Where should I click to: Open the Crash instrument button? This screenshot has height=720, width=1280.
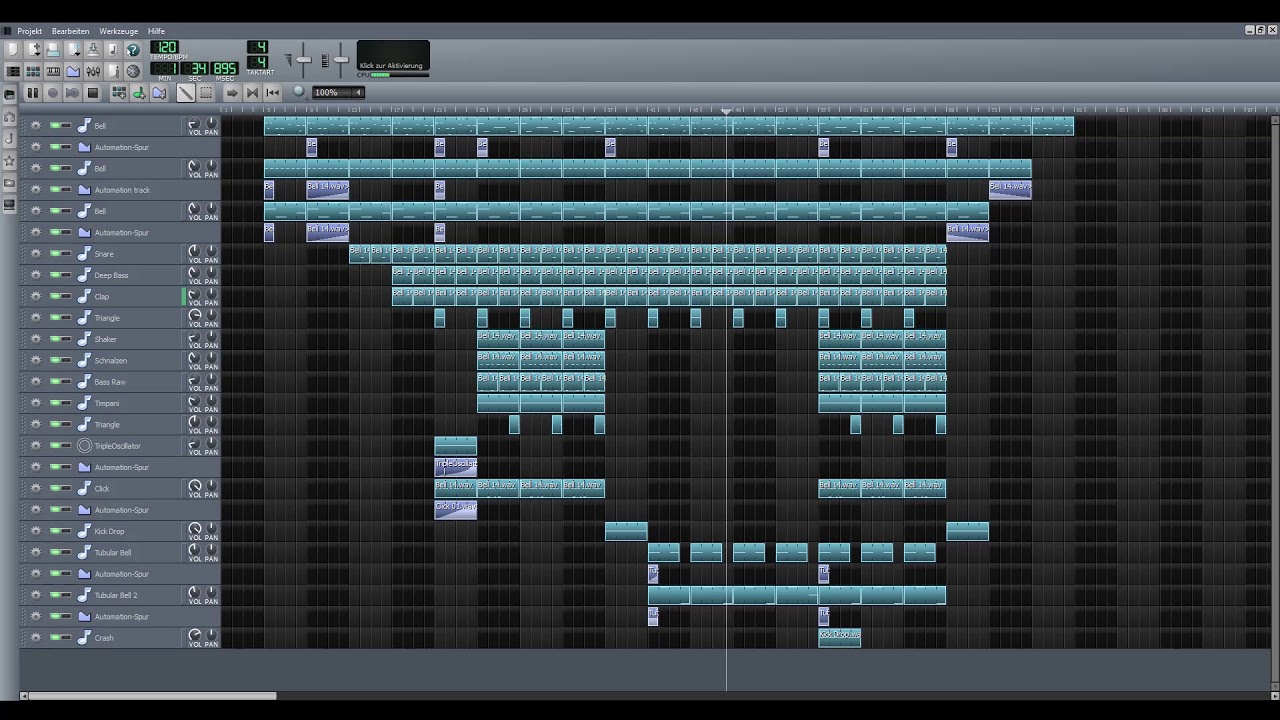128,638
